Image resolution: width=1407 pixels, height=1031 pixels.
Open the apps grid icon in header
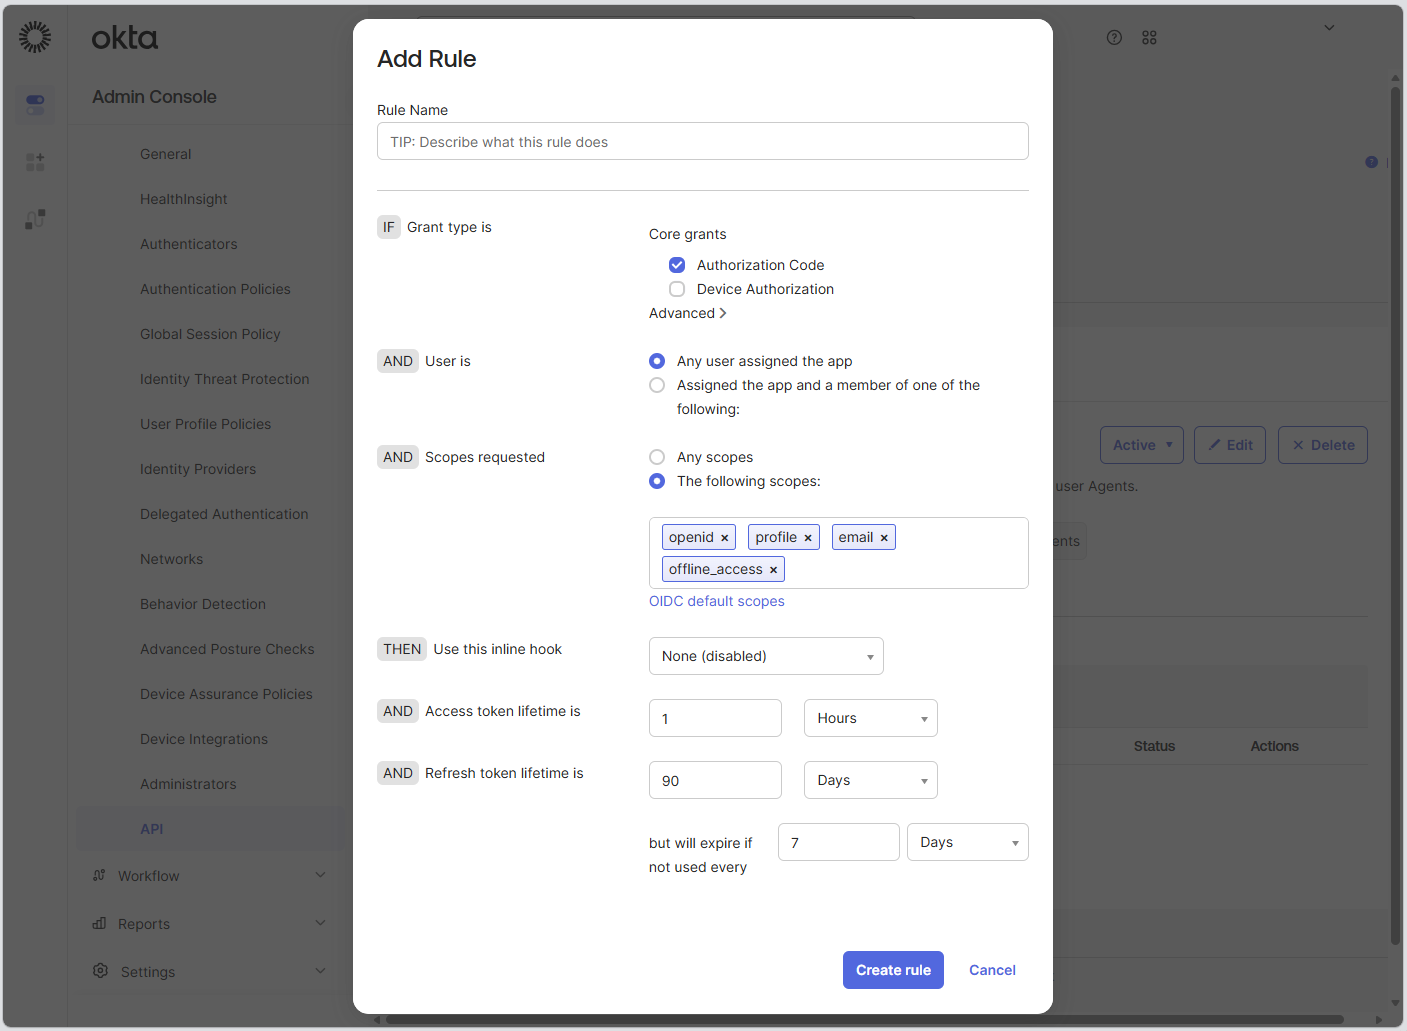point(1149,37)
